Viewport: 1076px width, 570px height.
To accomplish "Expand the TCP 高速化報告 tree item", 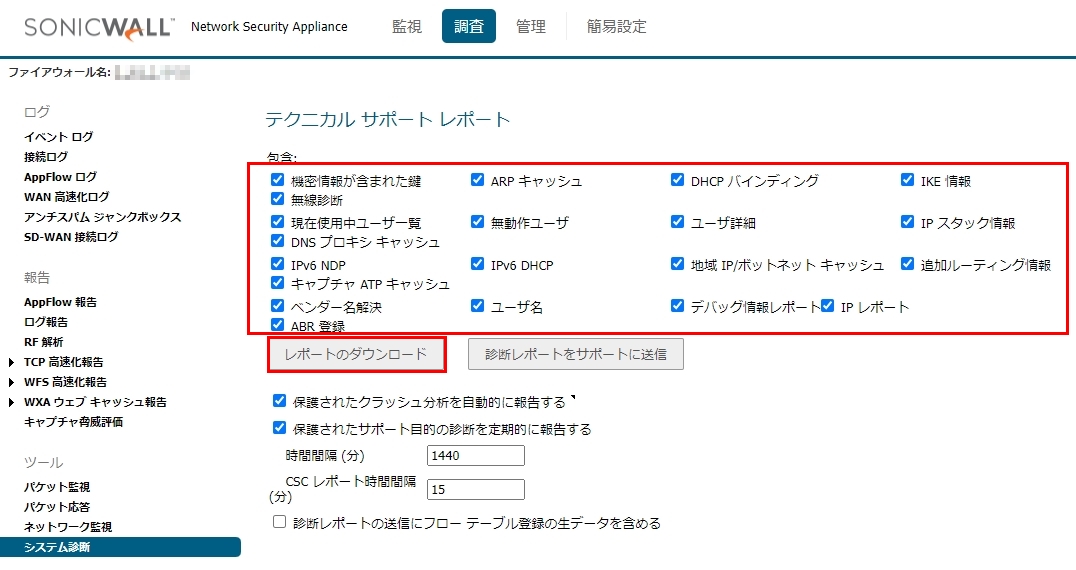I will 12,362.
